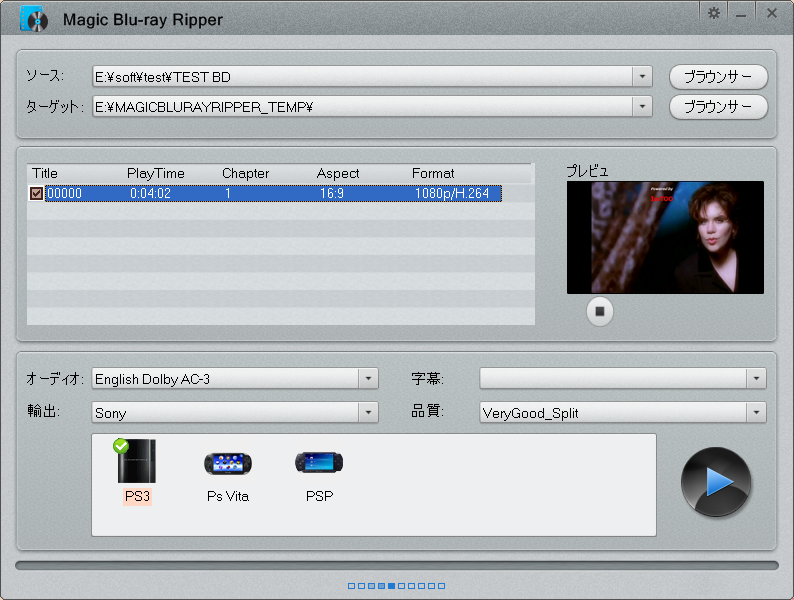The width and height of the screenshot is (794, 600).
Task: Open the VeryGood_Split quality dropdown
Action: coord(756,413)
